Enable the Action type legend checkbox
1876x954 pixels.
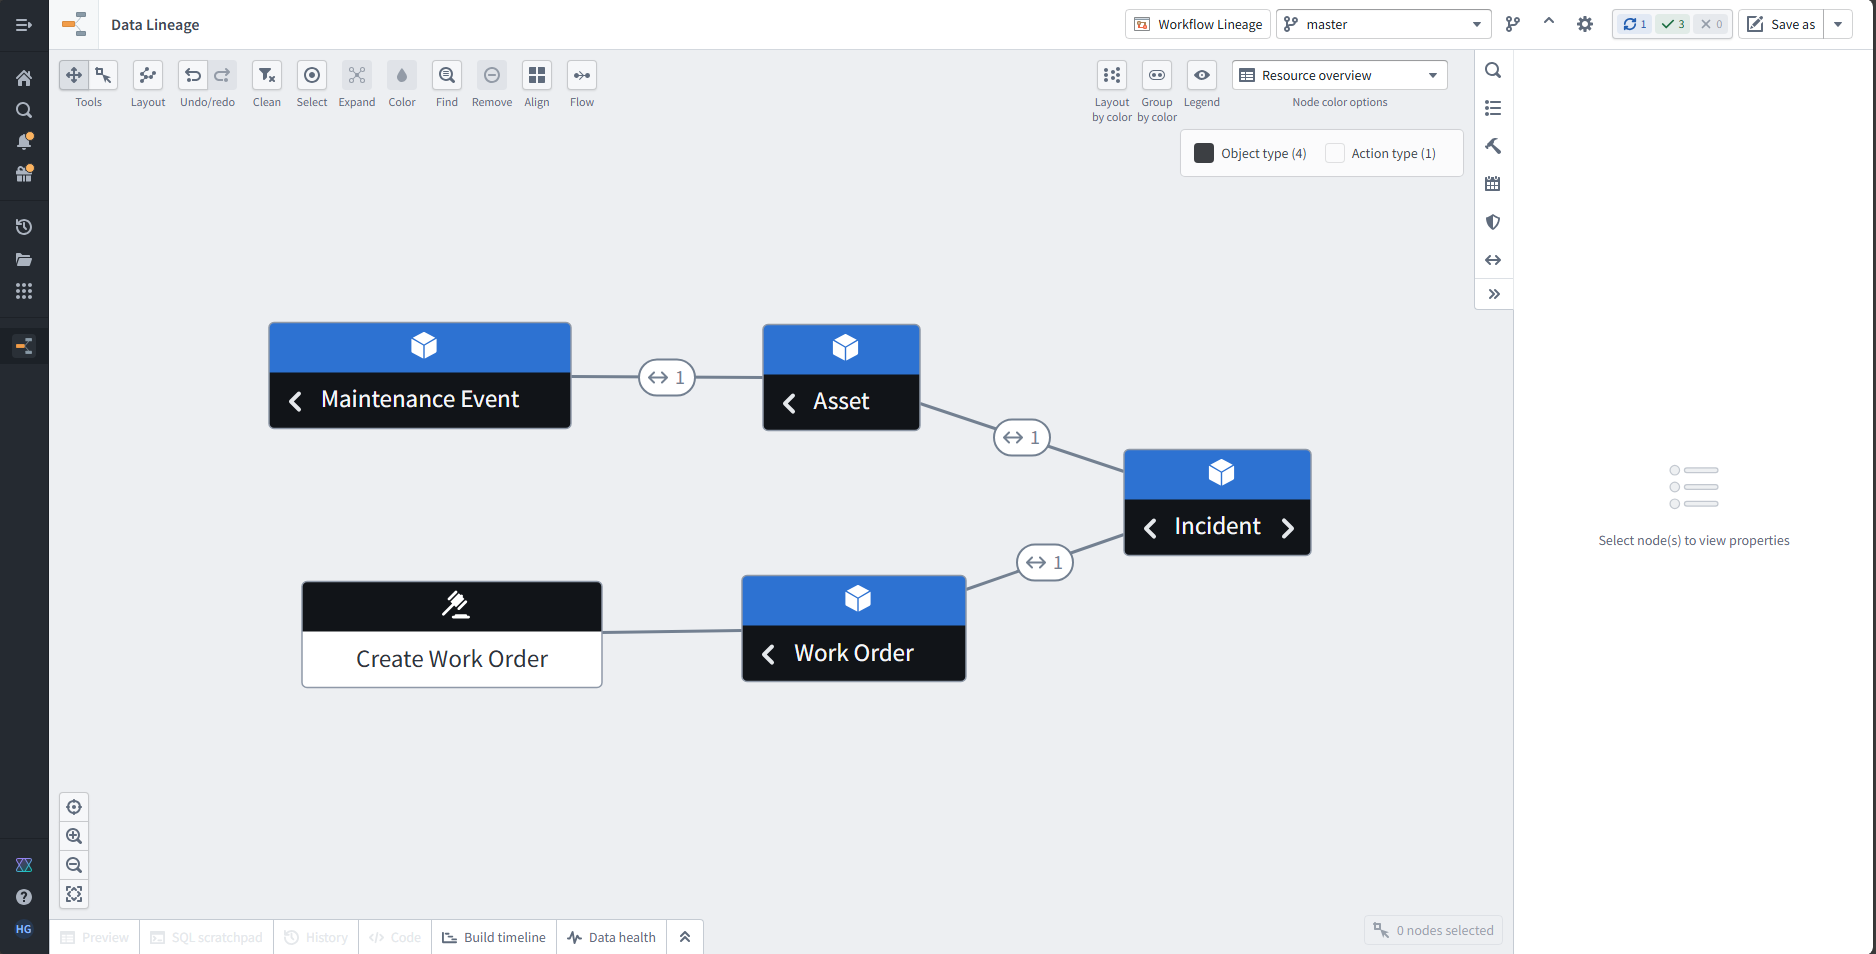click(x=1335, y=153)
